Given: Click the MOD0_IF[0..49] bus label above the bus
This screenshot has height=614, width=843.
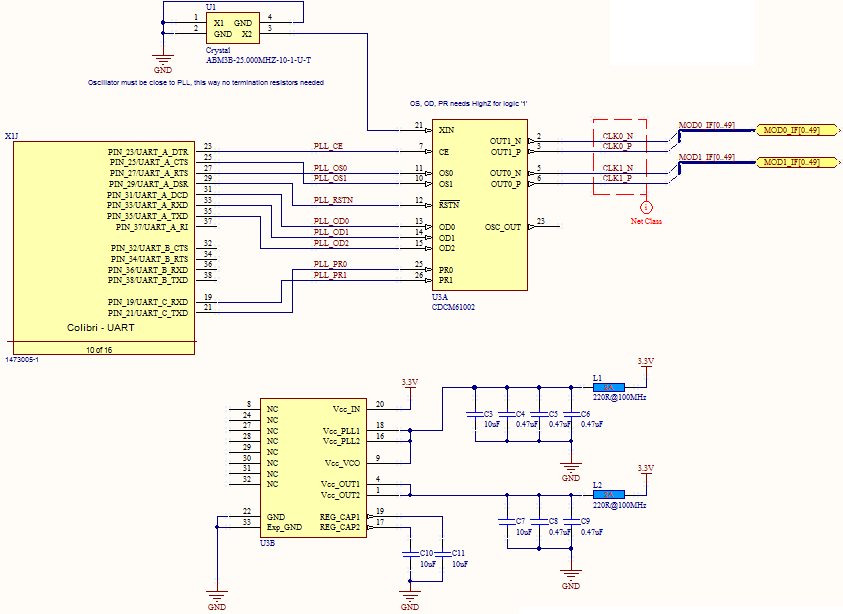Looking at the screenshot, I should point(706,125).
